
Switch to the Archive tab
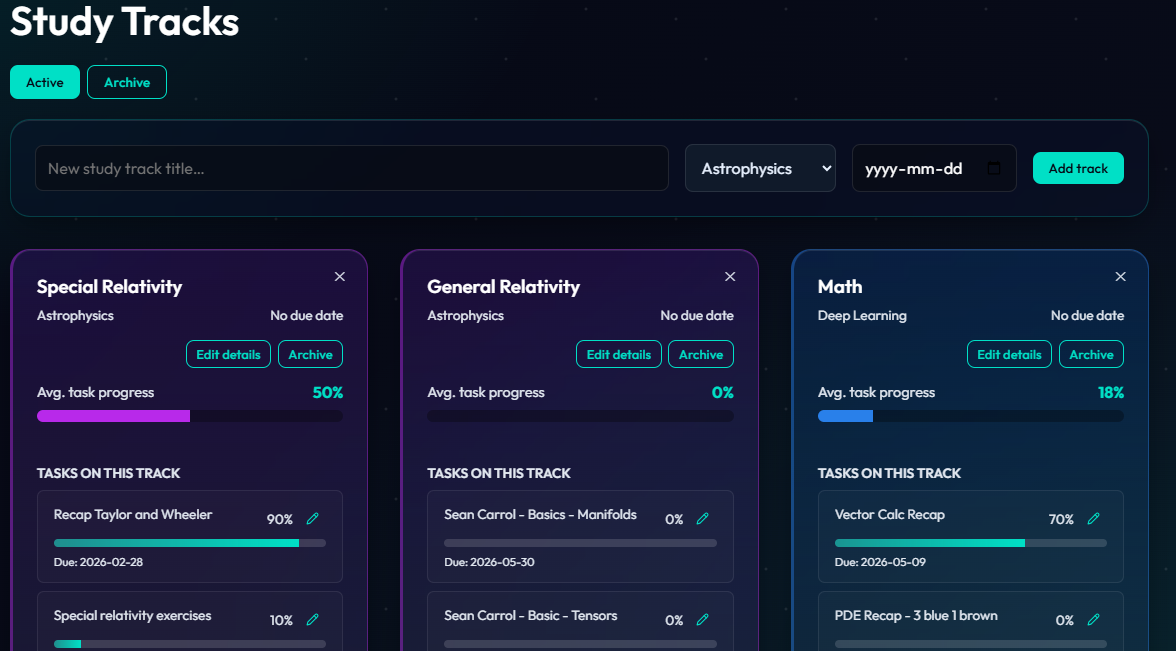pos(127,82)
